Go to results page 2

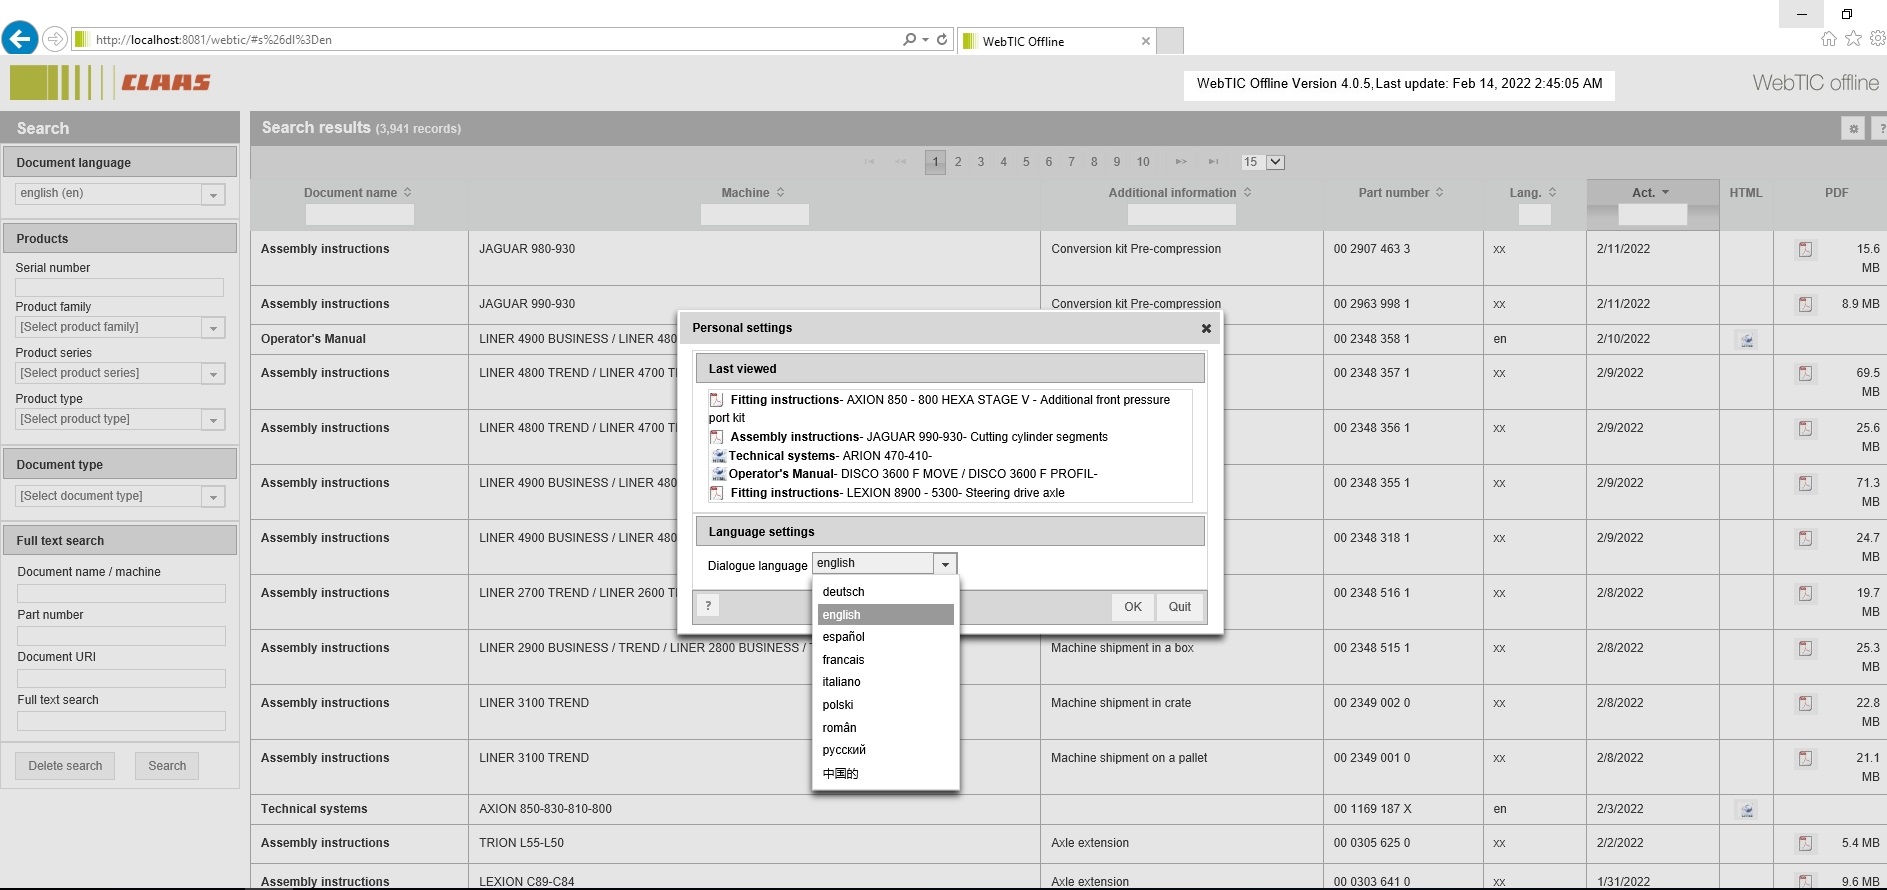pos(958,162)
